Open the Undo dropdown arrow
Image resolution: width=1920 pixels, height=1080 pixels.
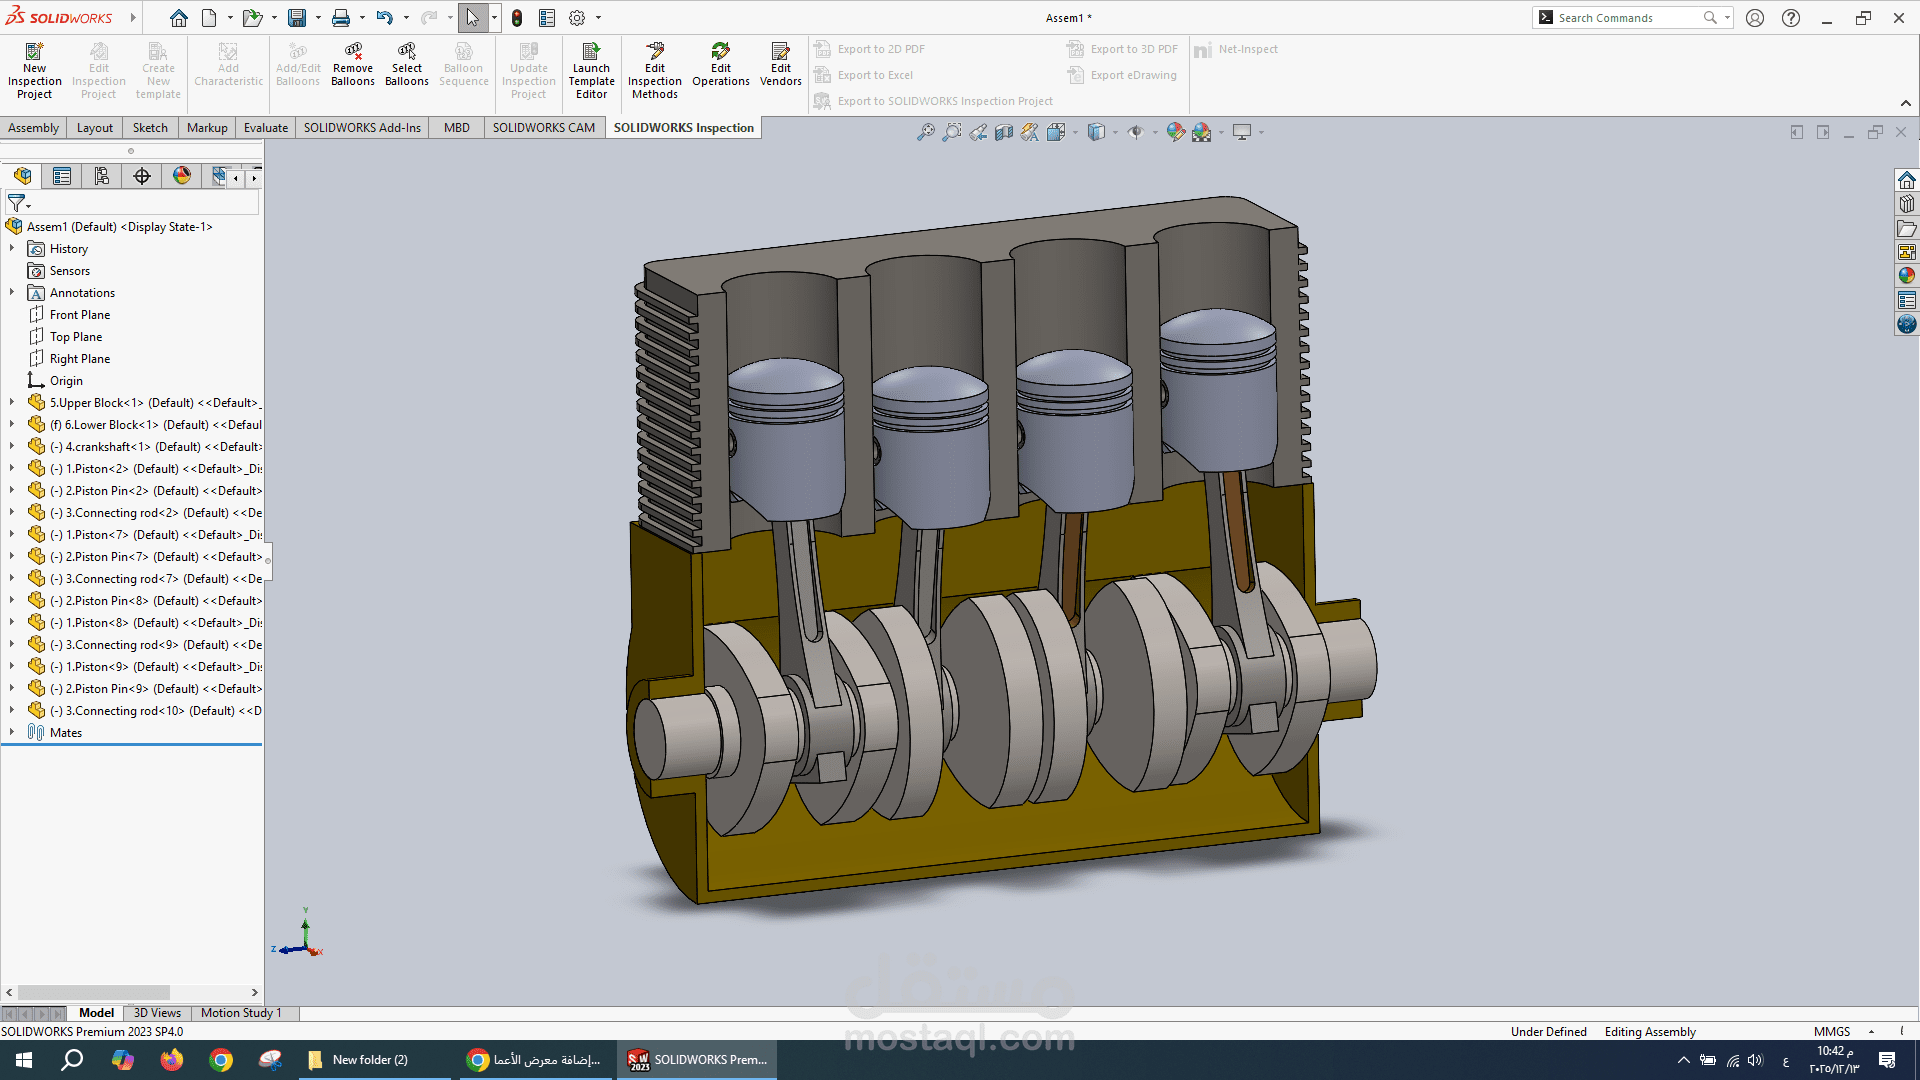tap(406, 18)
